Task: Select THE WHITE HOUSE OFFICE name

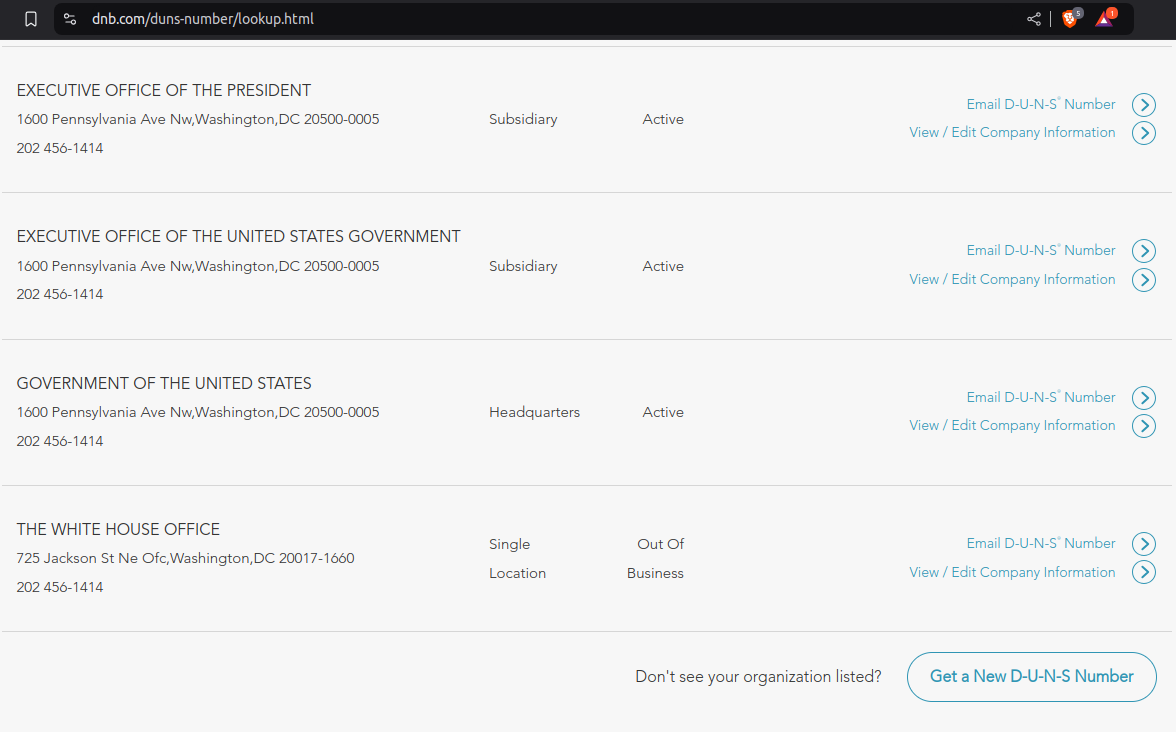Action: tap(118, 530)
